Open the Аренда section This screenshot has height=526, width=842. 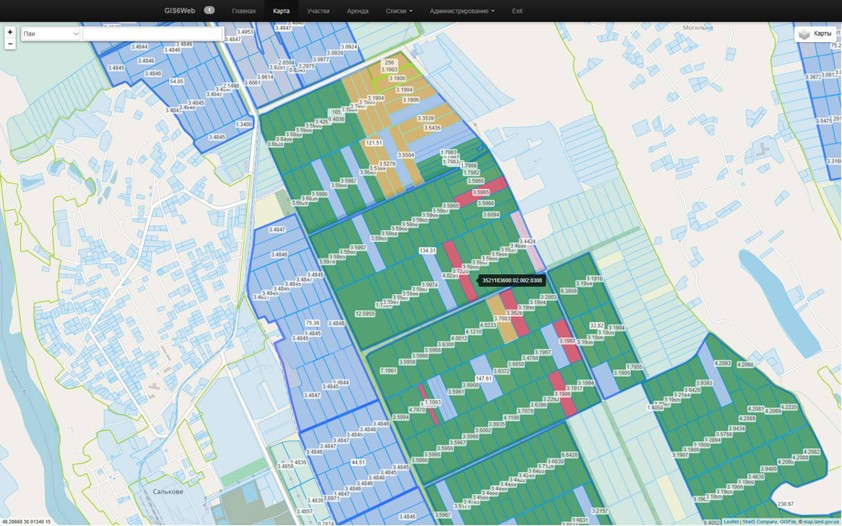[357, 10]
